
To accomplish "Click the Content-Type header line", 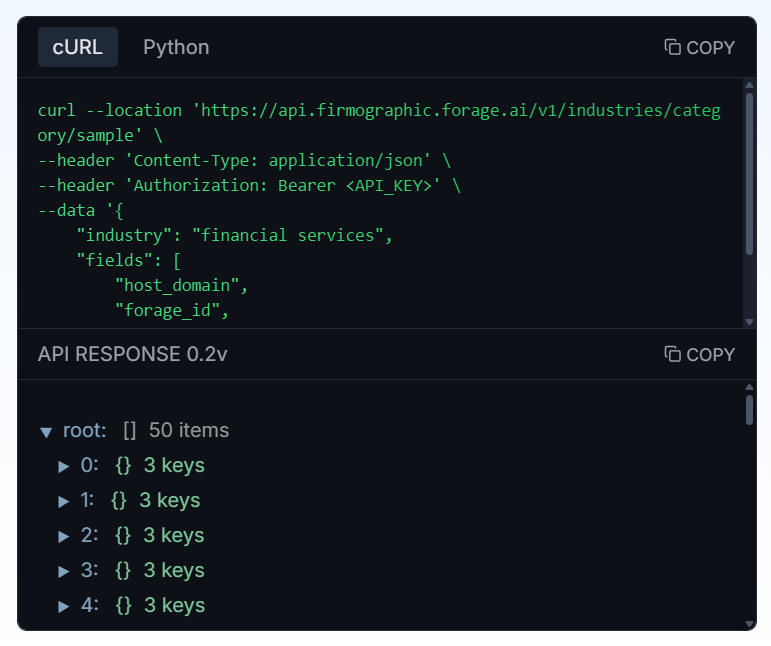I will [x=244, y=161].
